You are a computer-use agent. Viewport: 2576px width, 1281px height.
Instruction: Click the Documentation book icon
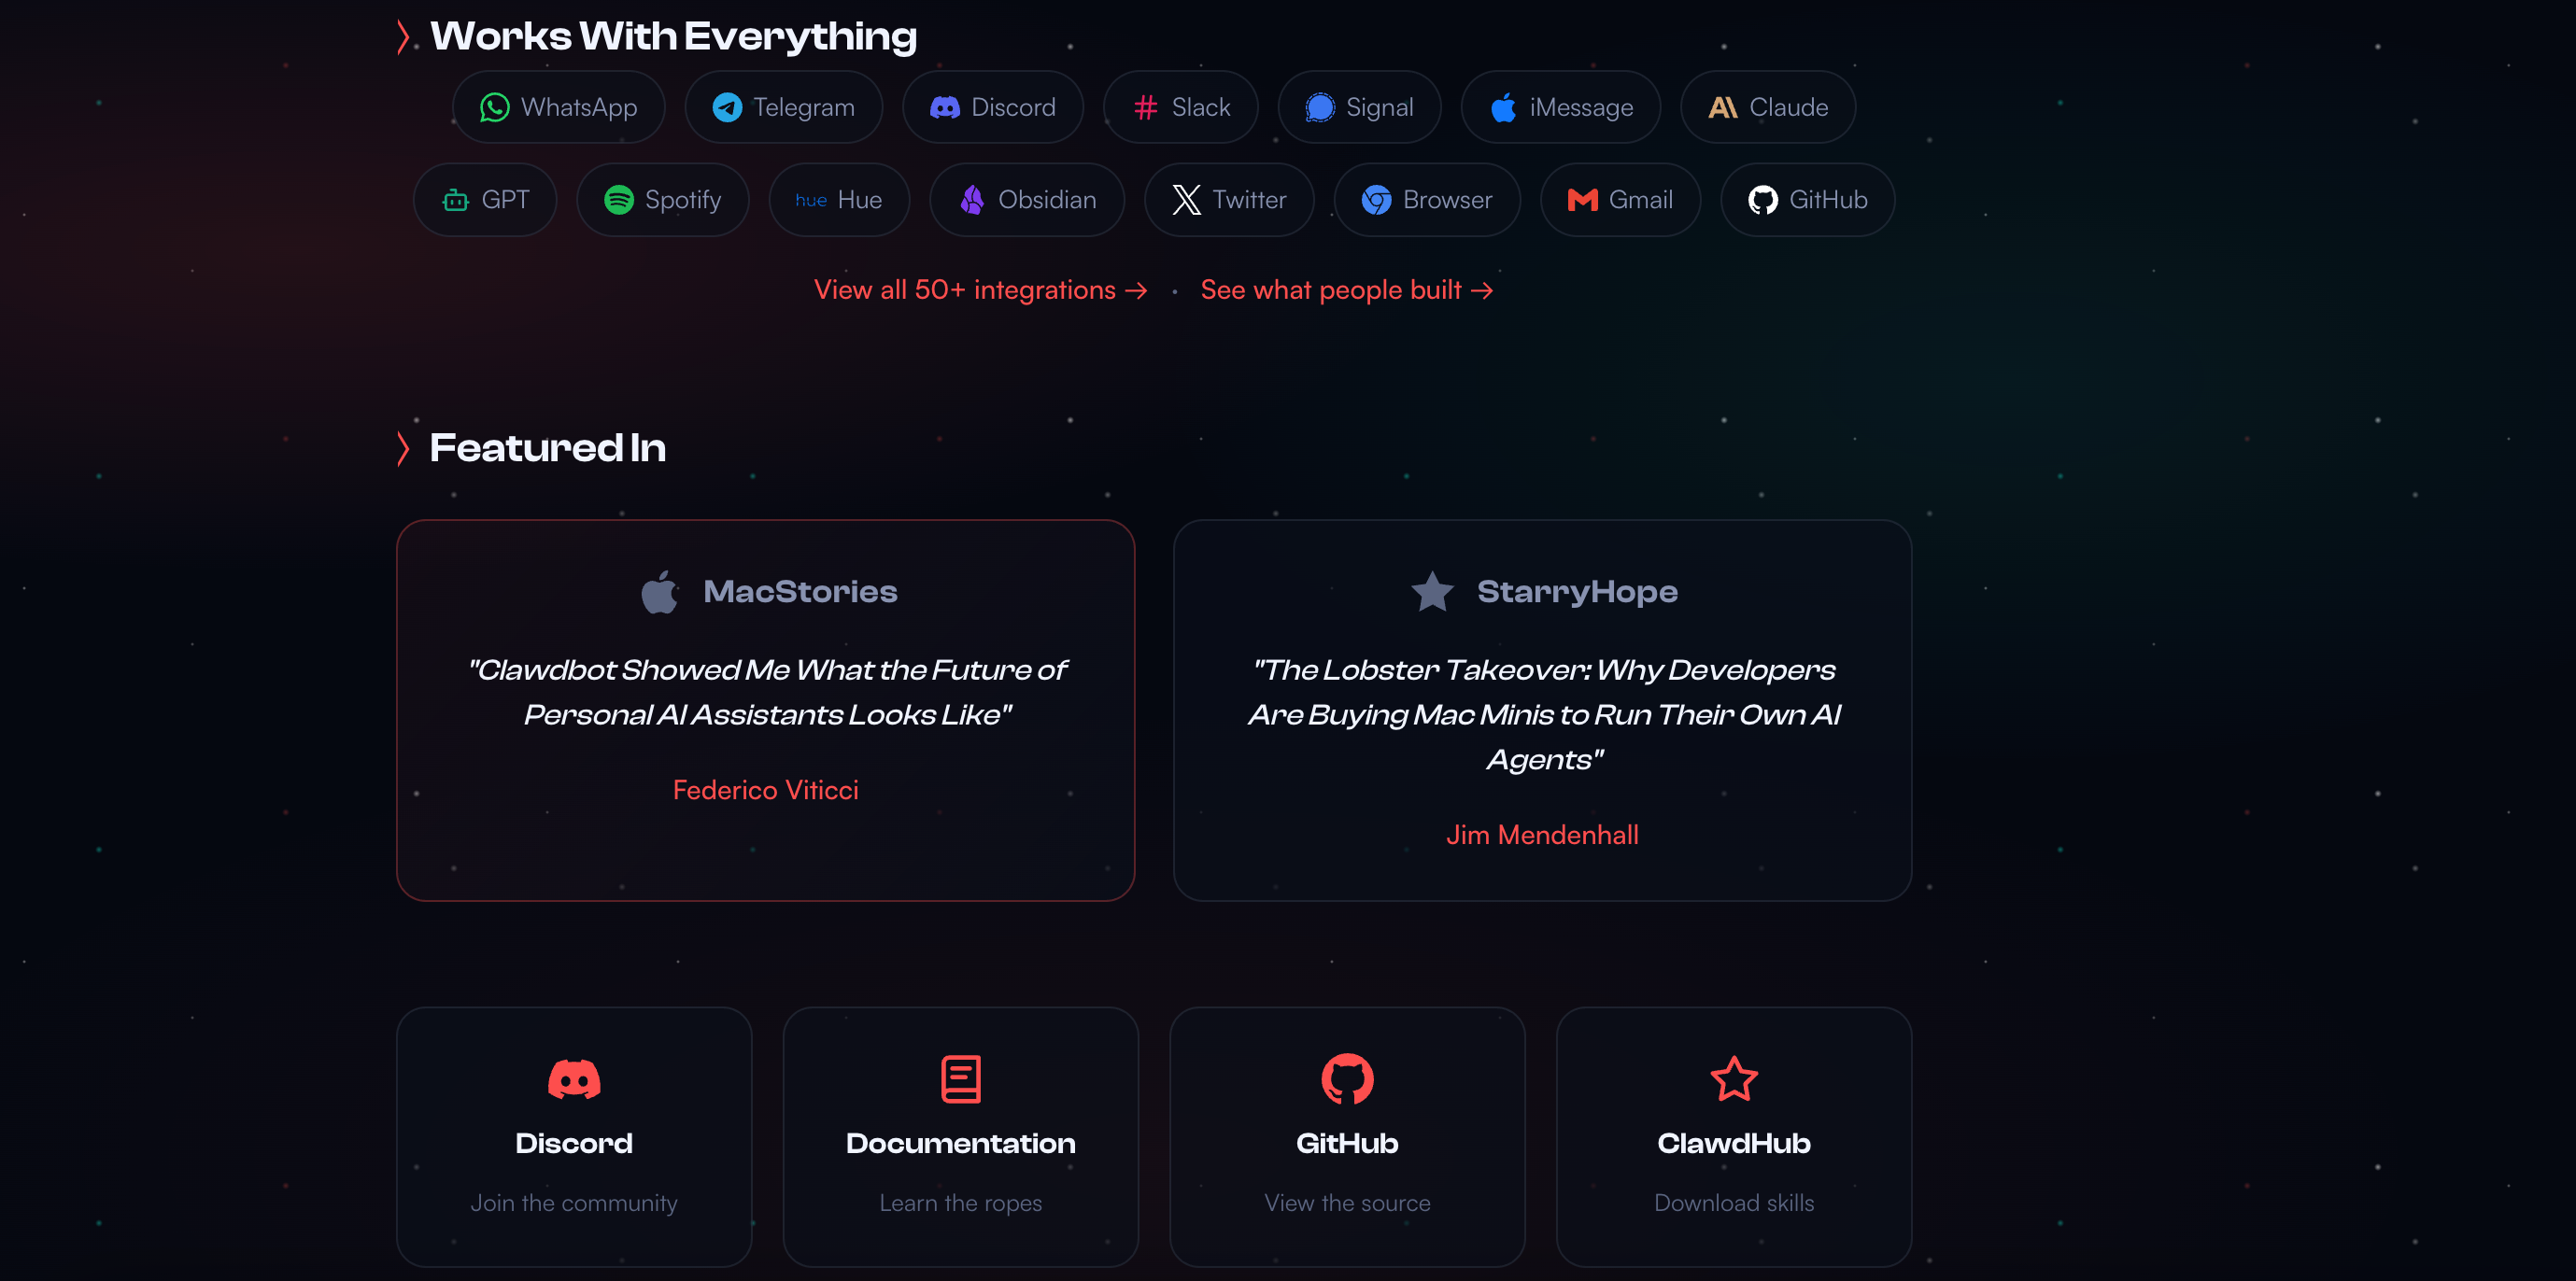pyautogui.click(x=960, y=1079)
